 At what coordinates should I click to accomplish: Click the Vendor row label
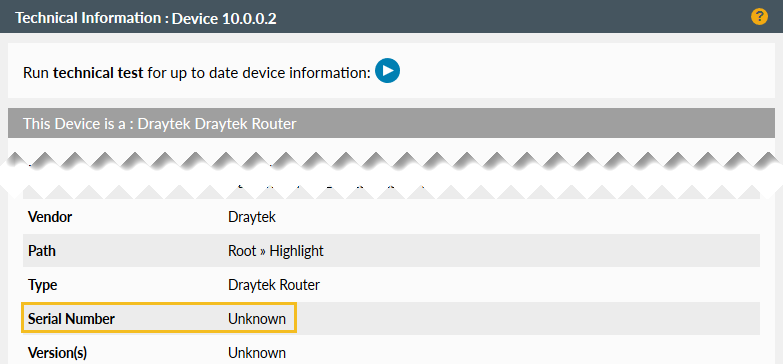point(50,217)
